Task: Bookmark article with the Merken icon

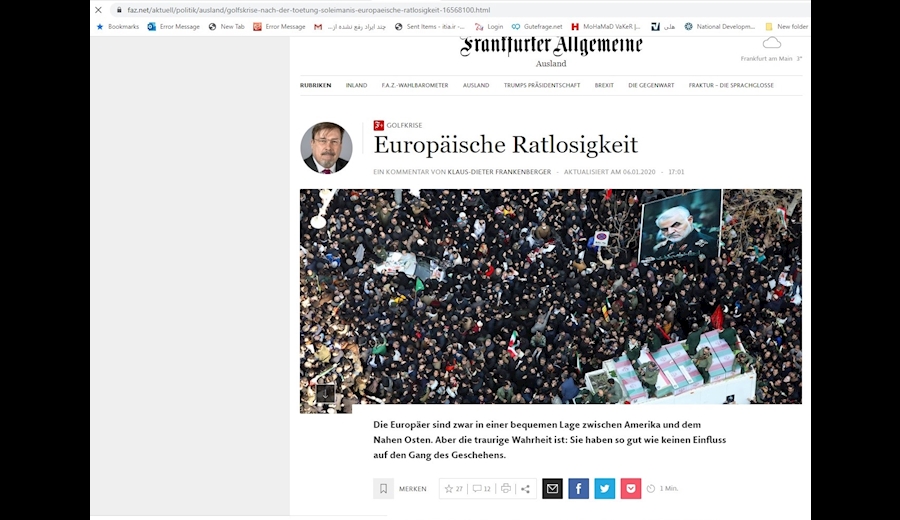Action: click(383, 488)
